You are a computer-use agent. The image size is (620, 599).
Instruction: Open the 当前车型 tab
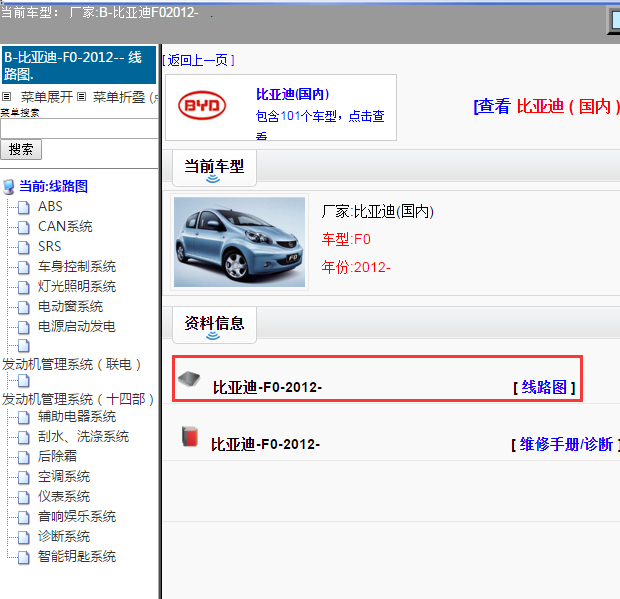pyautogui.click(x=214, y=168)
